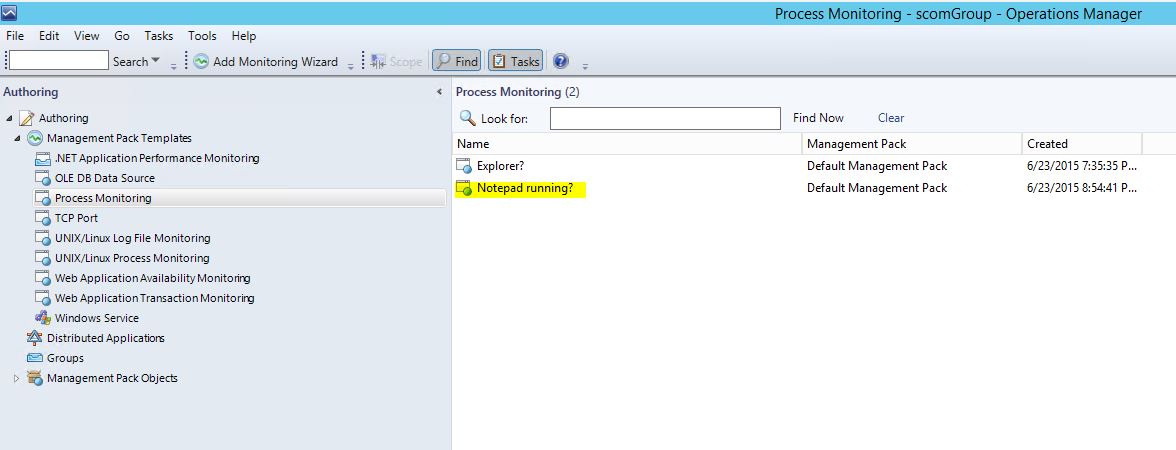Viewport: 1176px width, 450px height.
Task: Select the Groups tree item
Action: (65, 358)
